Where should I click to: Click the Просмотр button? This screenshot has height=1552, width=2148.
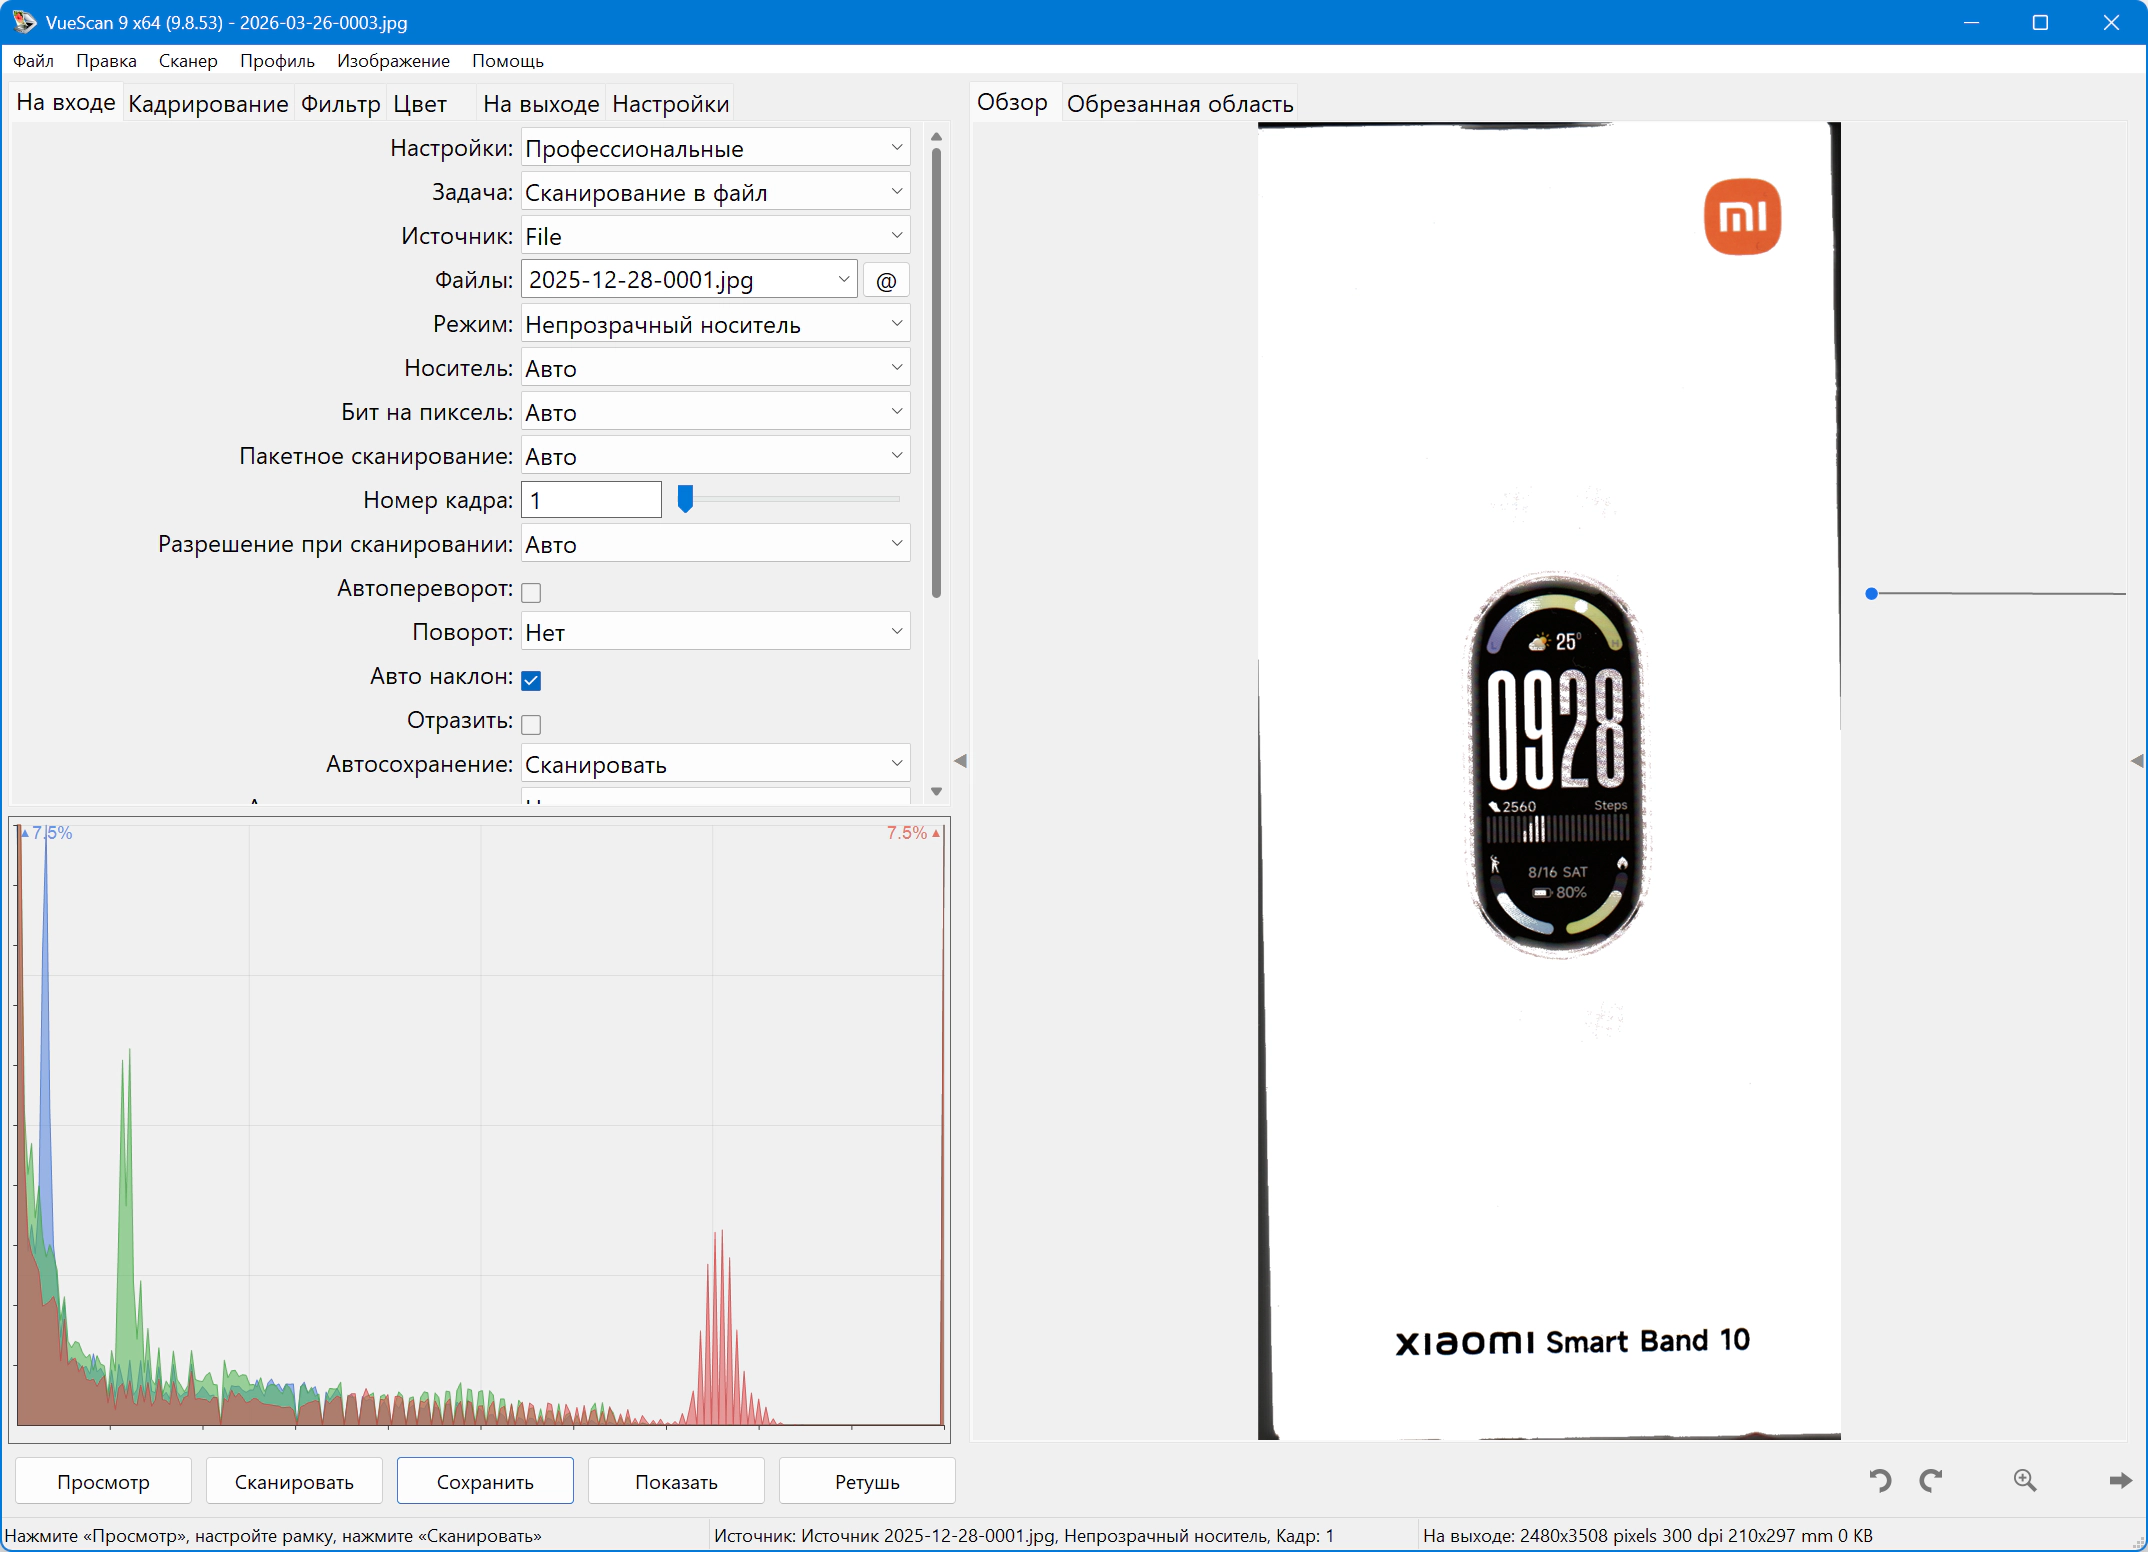point(103,1481)
